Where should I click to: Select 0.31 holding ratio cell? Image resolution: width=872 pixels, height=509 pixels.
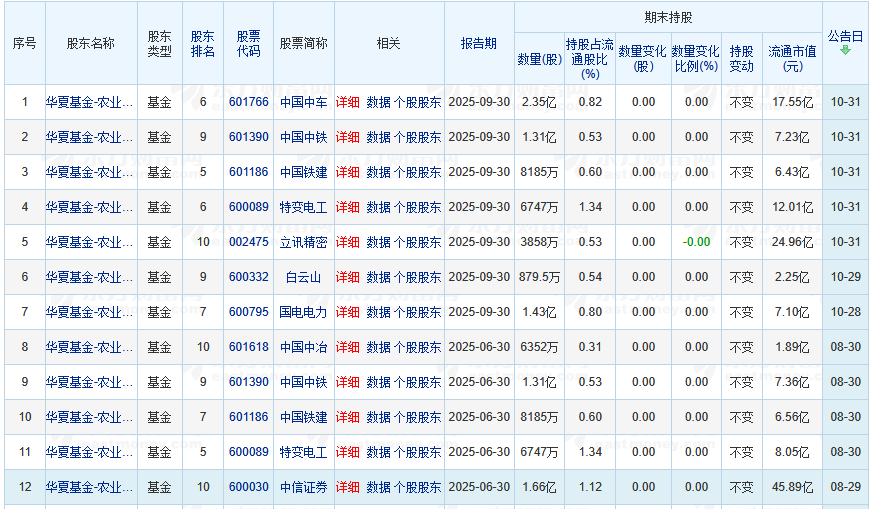(590, 347)
